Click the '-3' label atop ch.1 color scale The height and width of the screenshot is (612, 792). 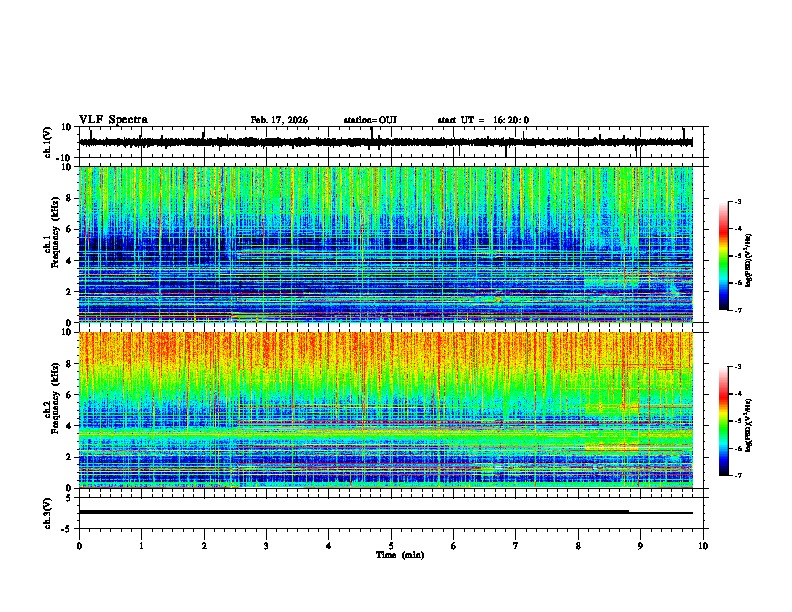(738, 201)
